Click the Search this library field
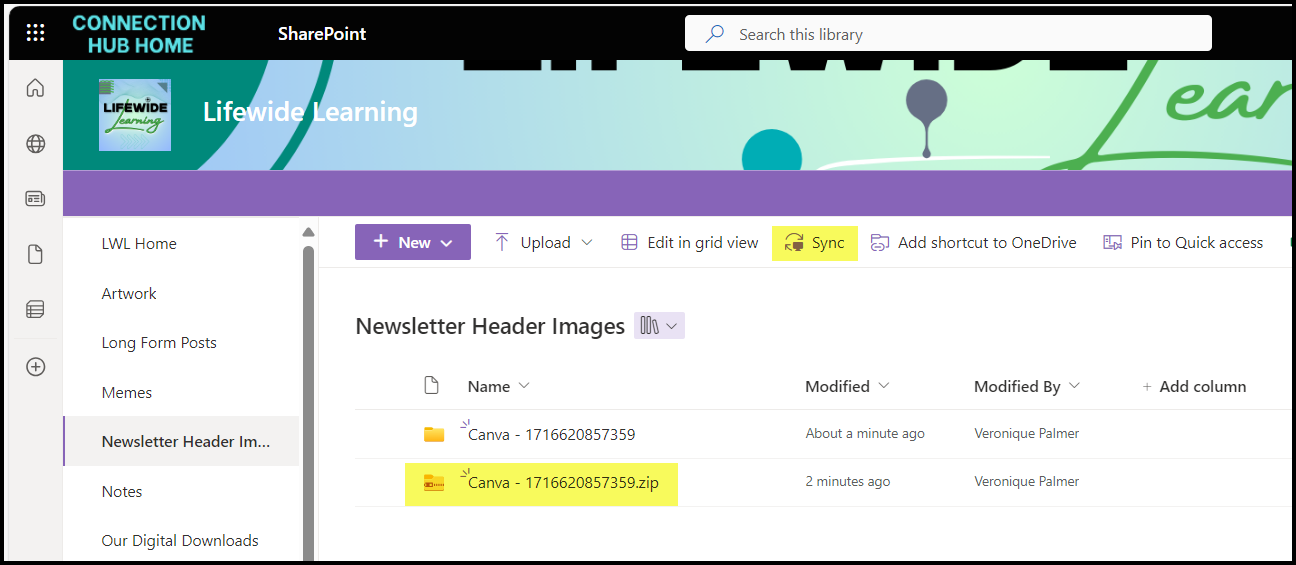Screen dimensions: 1296x565 947,34
